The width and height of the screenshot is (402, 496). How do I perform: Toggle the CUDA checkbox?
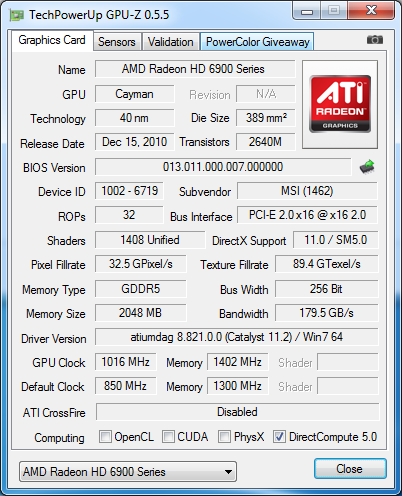pyautogui.click(x=168, y=436)
